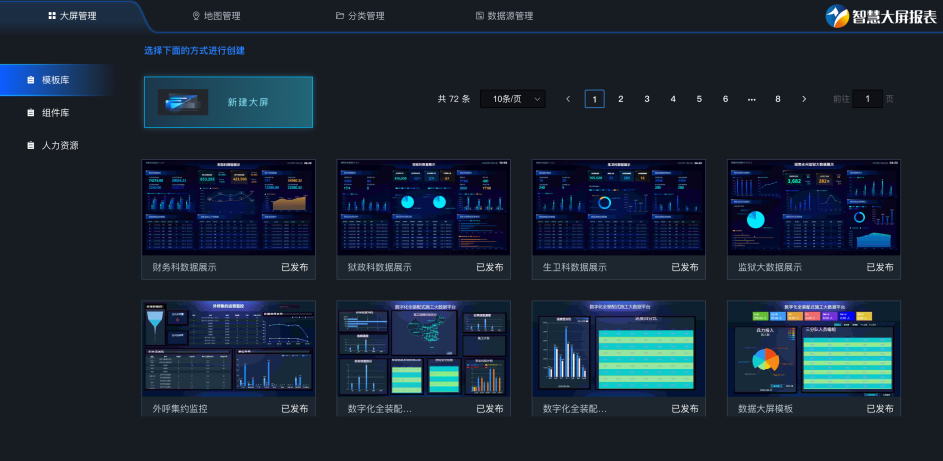This screenshot has height=461, width=943.
Task: Click the 大屏管理 grid icon
Action: (x=52, y=16)
